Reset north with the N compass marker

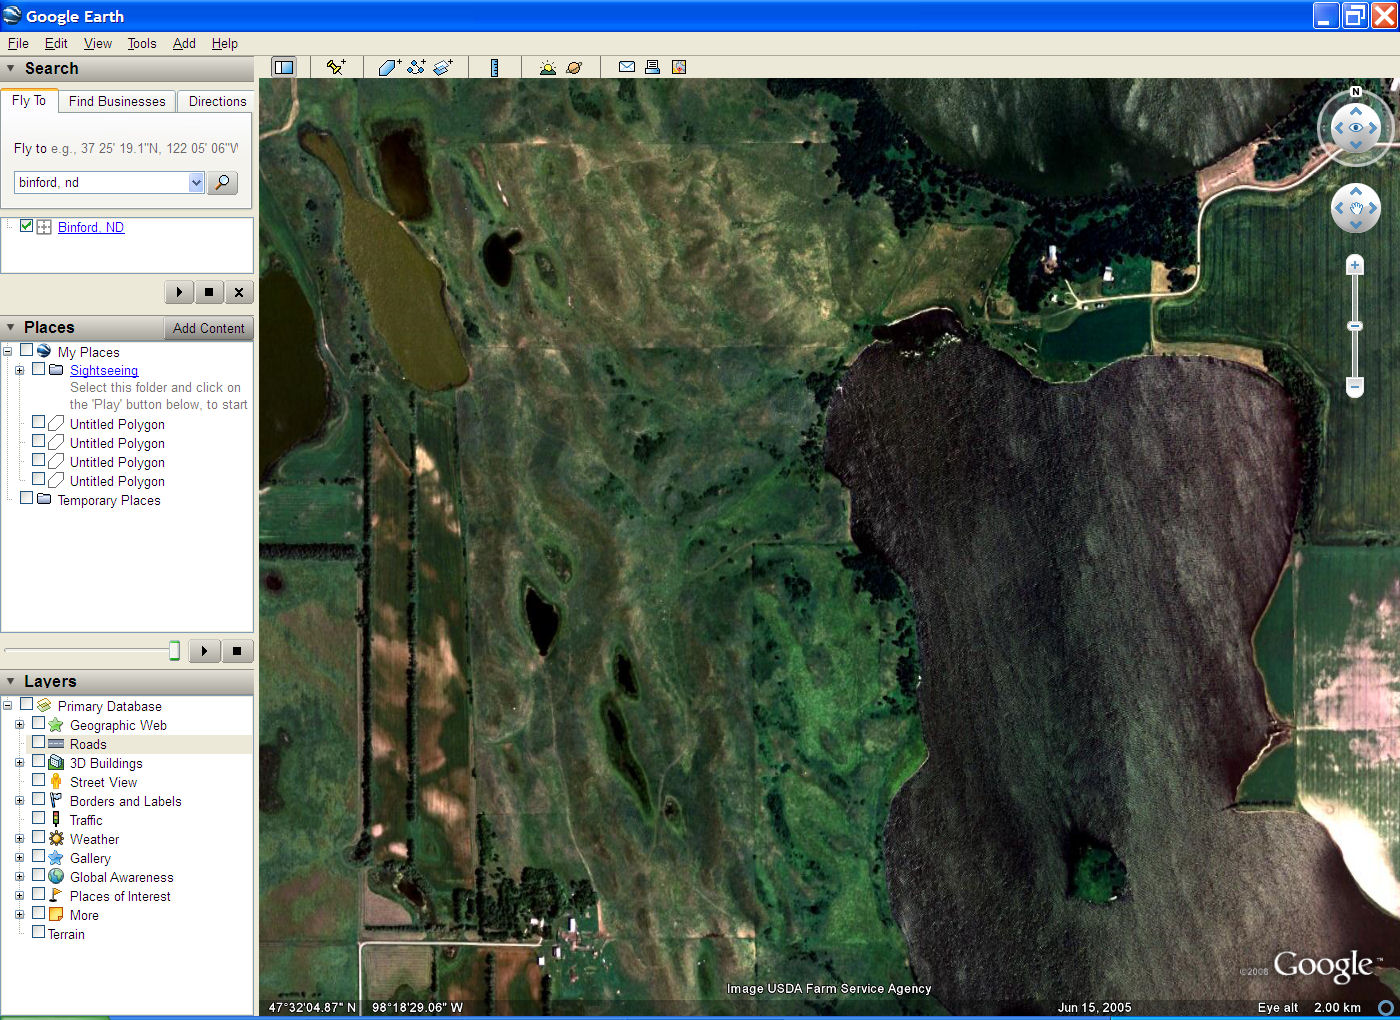click(x=1356, y=92)
